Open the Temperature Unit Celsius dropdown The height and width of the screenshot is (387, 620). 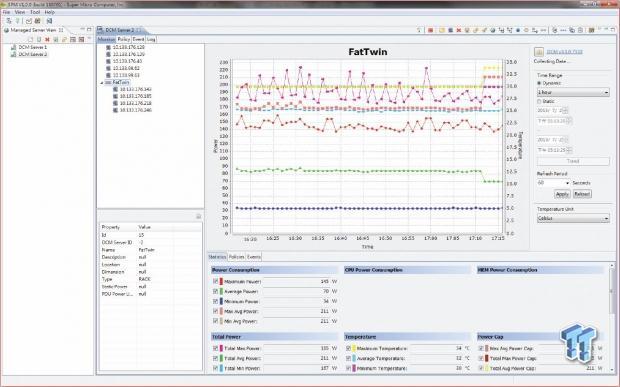[573, 218]
